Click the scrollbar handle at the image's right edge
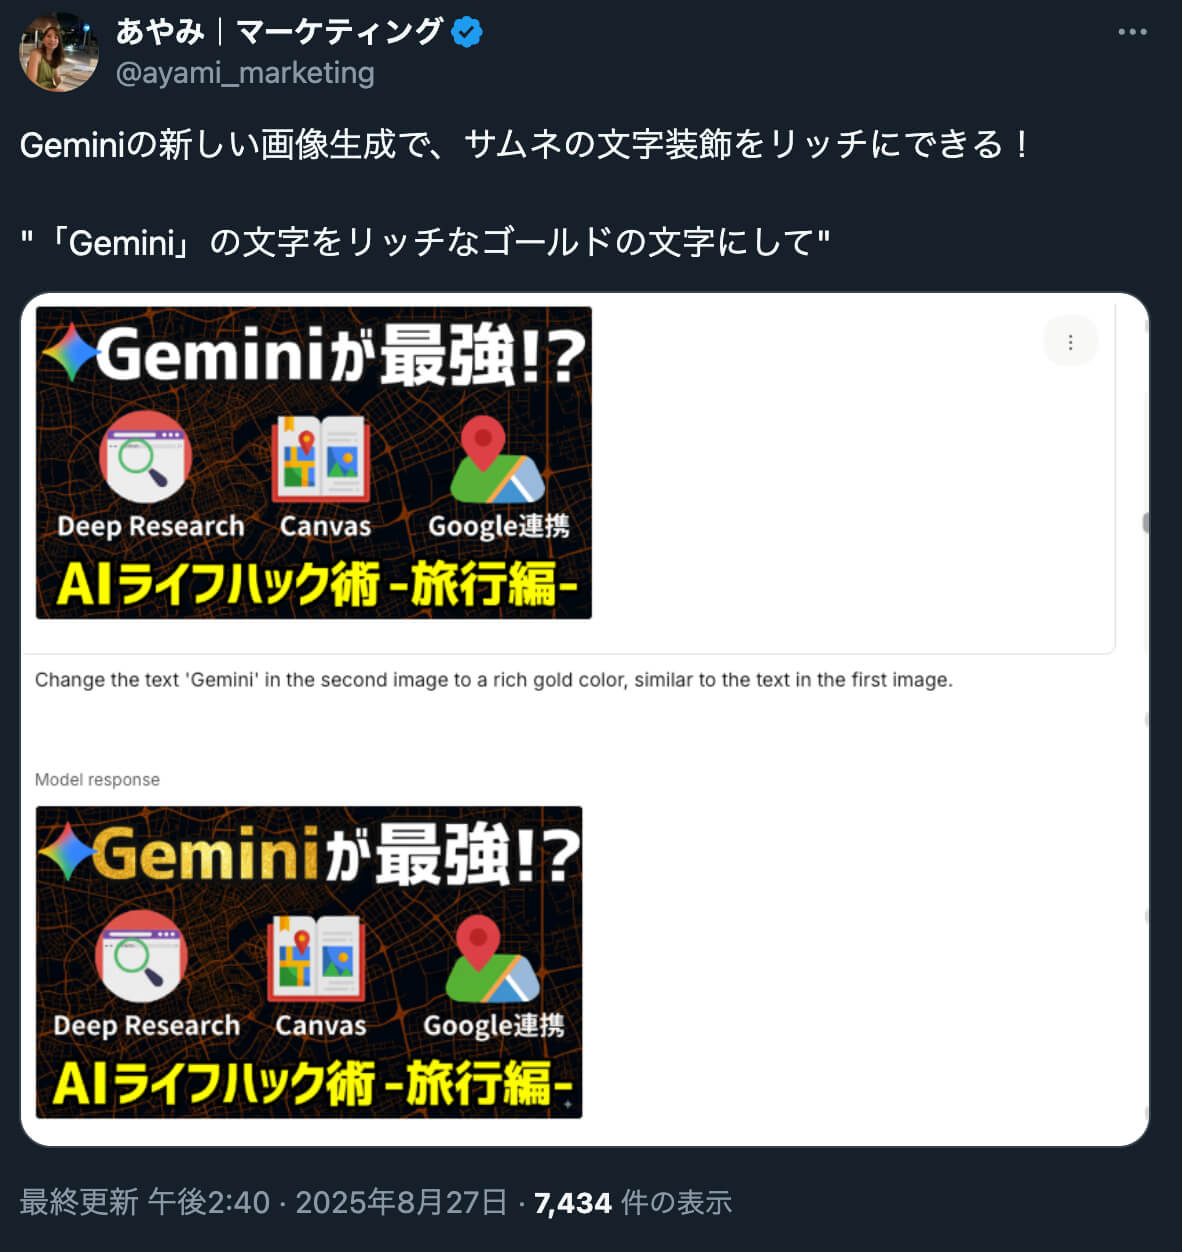1182x1252 pixels. tap(1146, 523)
